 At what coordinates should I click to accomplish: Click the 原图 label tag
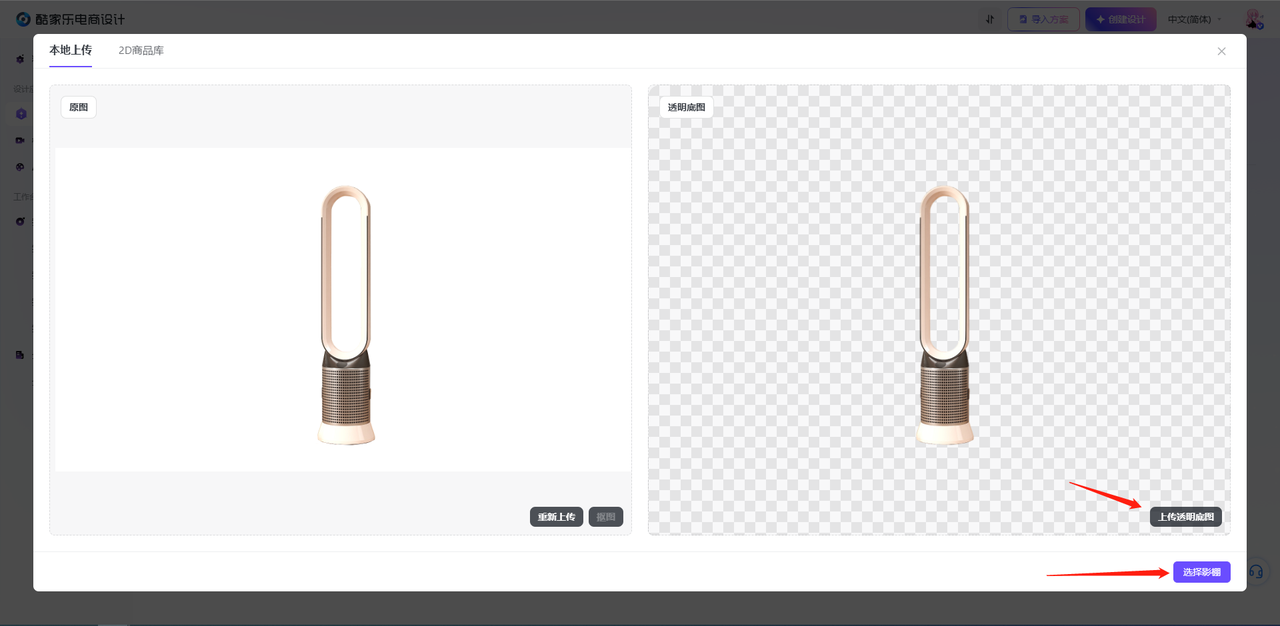point(79,107)
